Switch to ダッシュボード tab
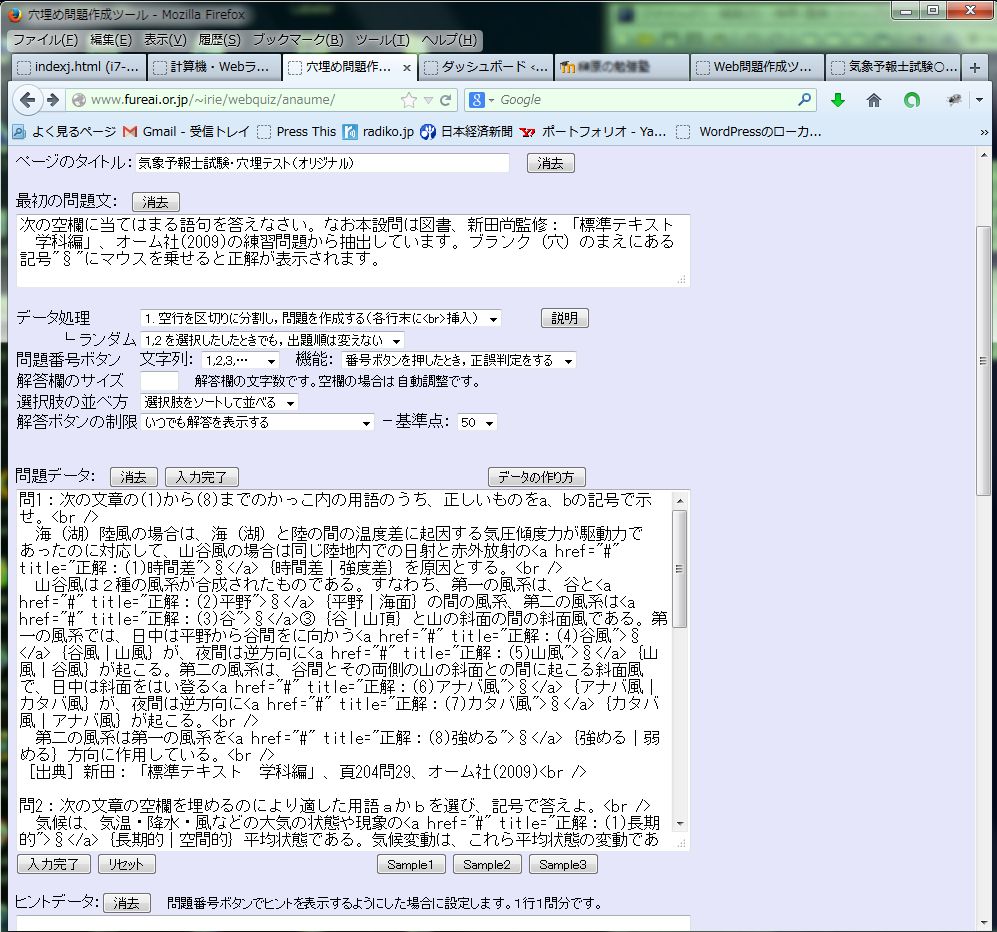 tap(486, 67)
